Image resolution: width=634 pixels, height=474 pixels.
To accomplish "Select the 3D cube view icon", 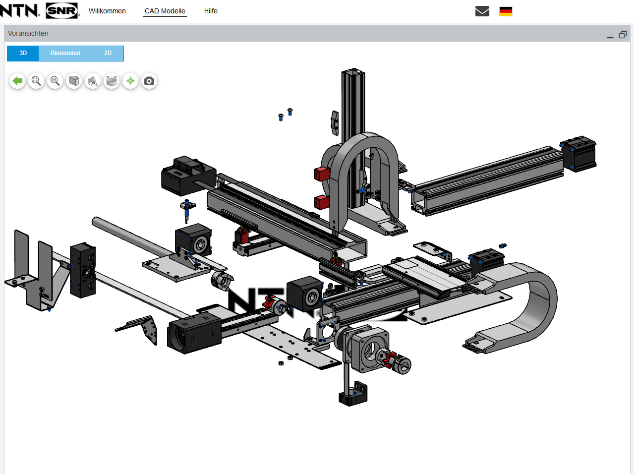I will coord(74,81).
